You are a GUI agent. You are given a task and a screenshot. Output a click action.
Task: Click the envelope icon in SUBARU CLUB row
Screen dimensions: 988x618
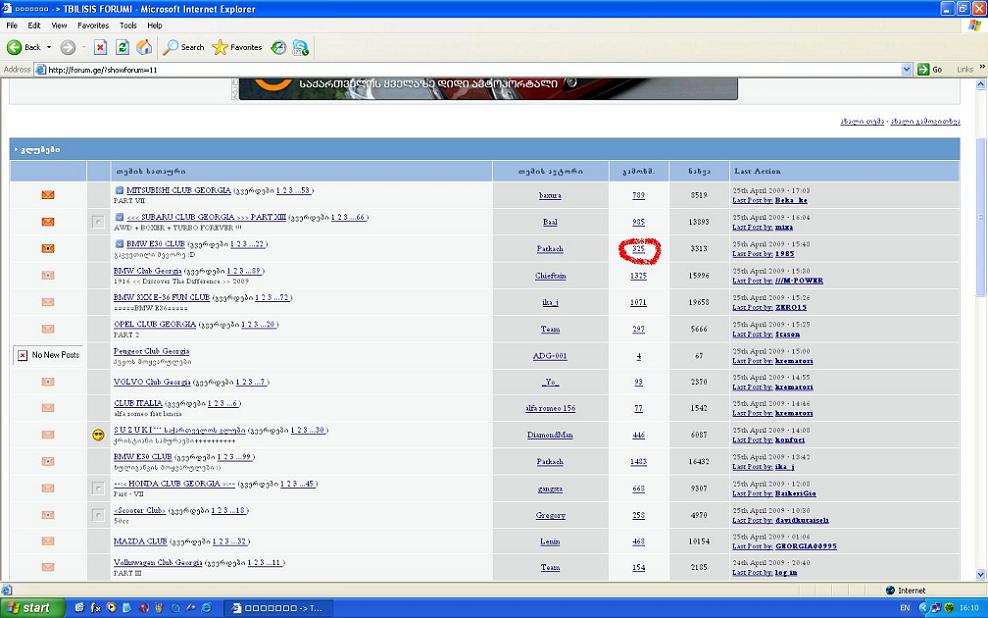[48, 222]
